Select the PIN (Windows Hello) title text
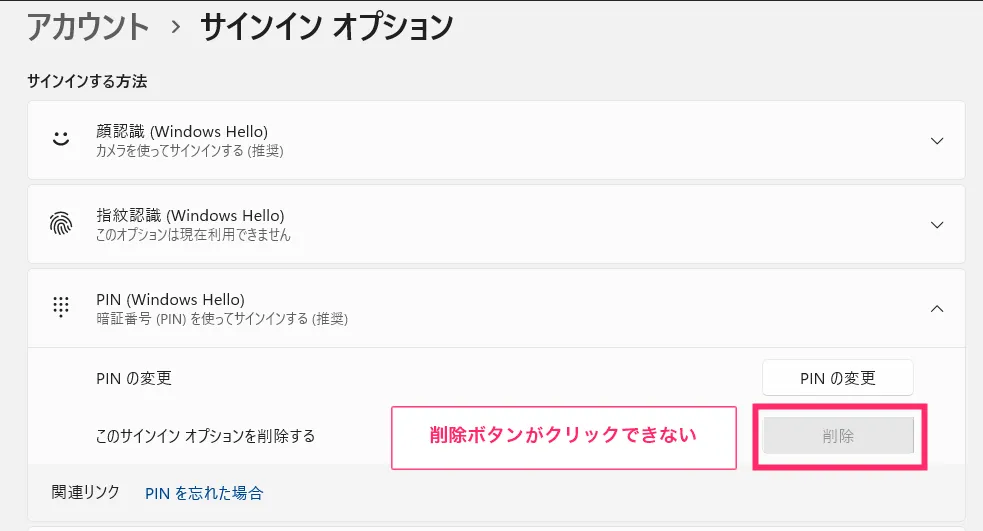The image size is (983, 531). [171, 300]
